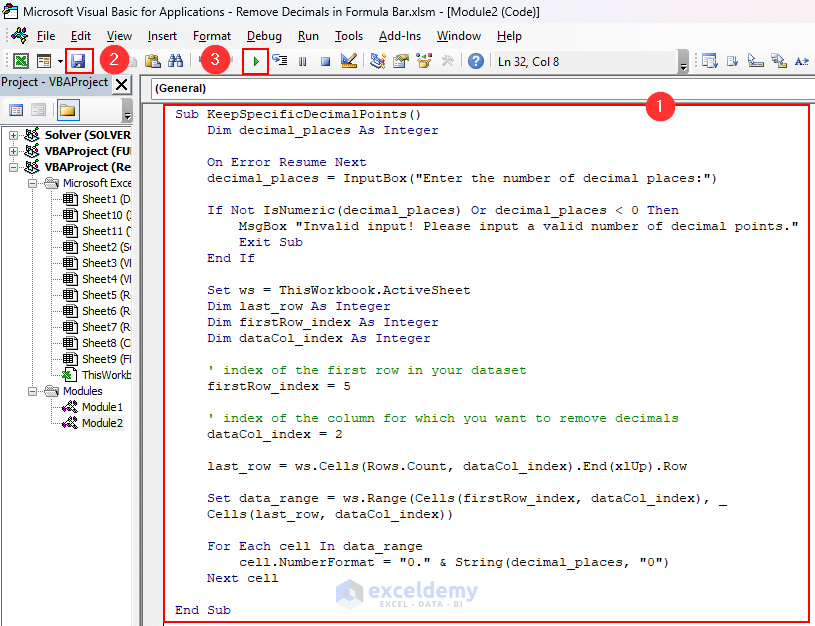The image size is (815, 626).
Task: Select ThisWorkbook in the project tree
Action: click(97, 375)
